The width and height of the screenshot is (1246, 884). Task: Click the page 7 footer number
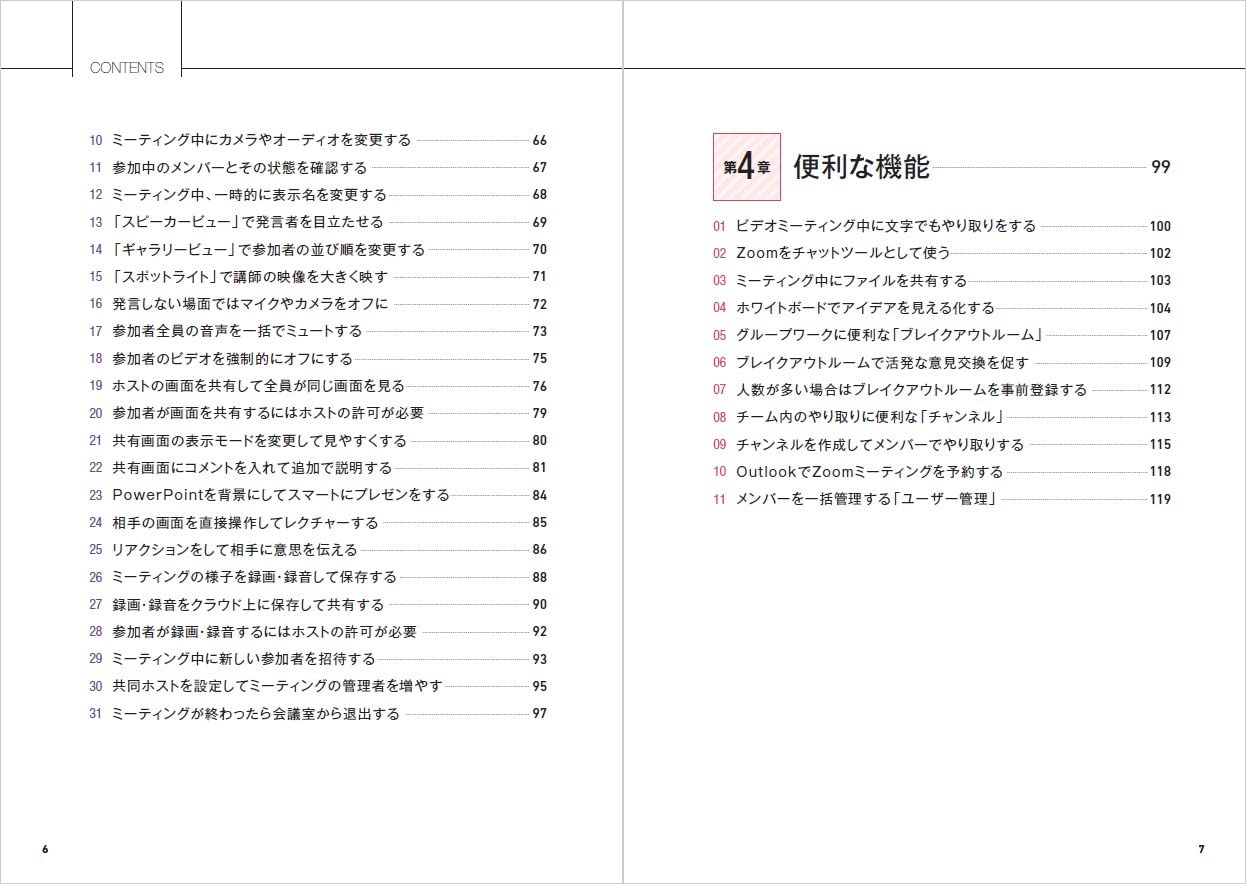1201,849
